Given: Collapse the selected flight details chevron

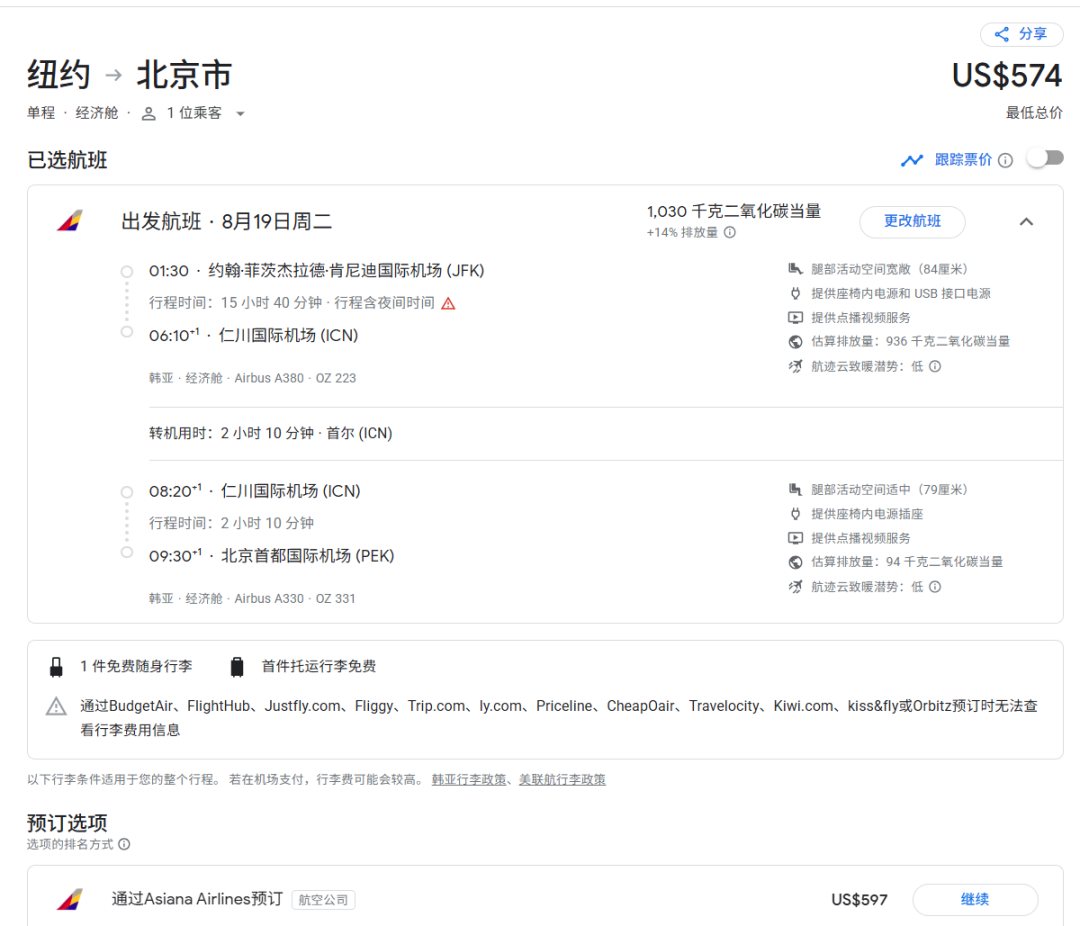Looking at the screenshot, I should pos(1026,222).
